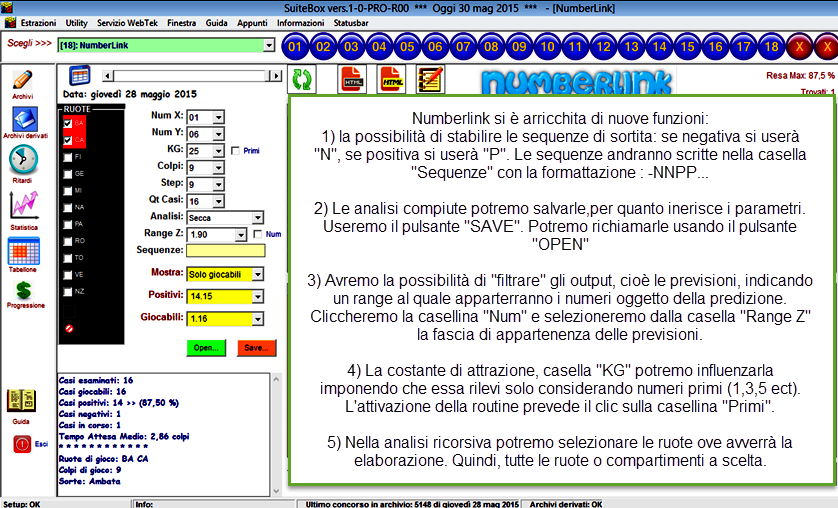
Task: Open the Range Z dropdown
Action: click(x=241, y=235)
